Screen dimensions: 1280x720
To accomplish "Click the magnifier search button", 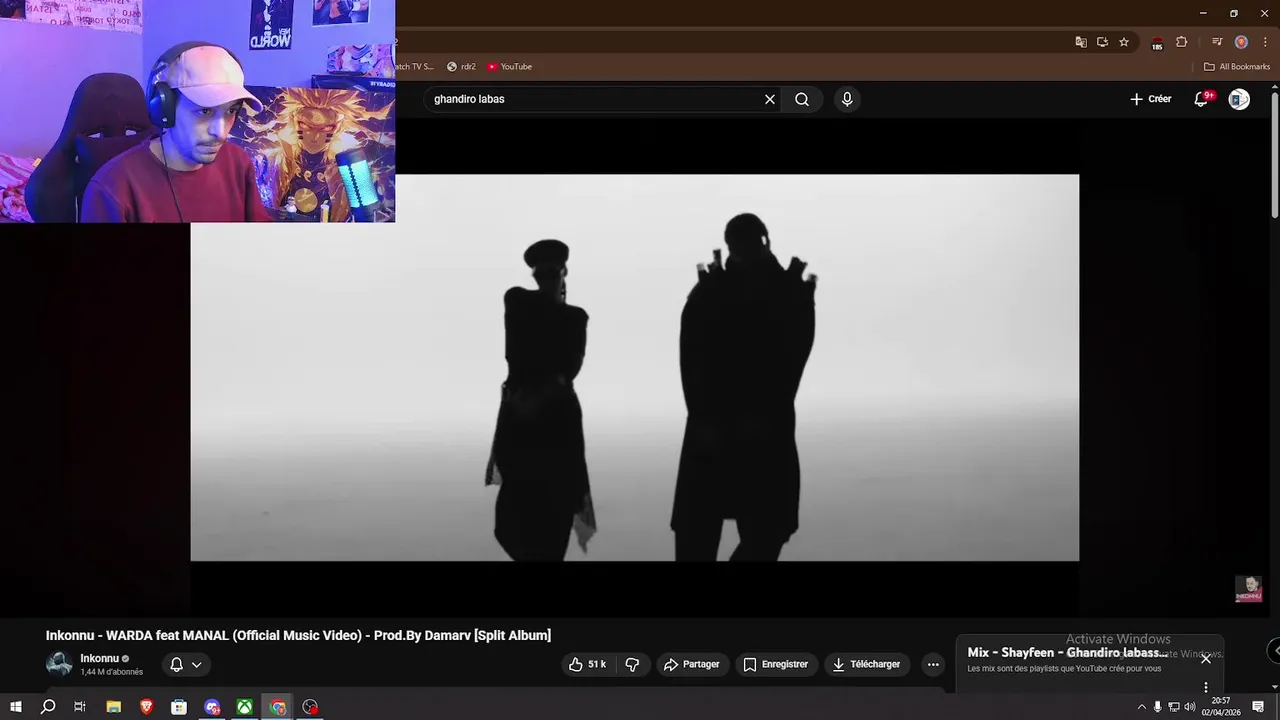I will pyautogui.click(x=802, y=99).
